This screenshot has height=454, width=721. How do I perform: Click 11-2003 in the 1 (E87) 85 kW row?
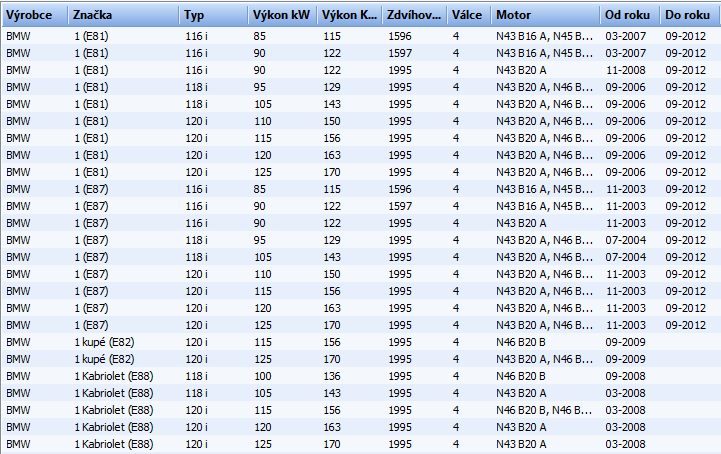tap(625, 190)
